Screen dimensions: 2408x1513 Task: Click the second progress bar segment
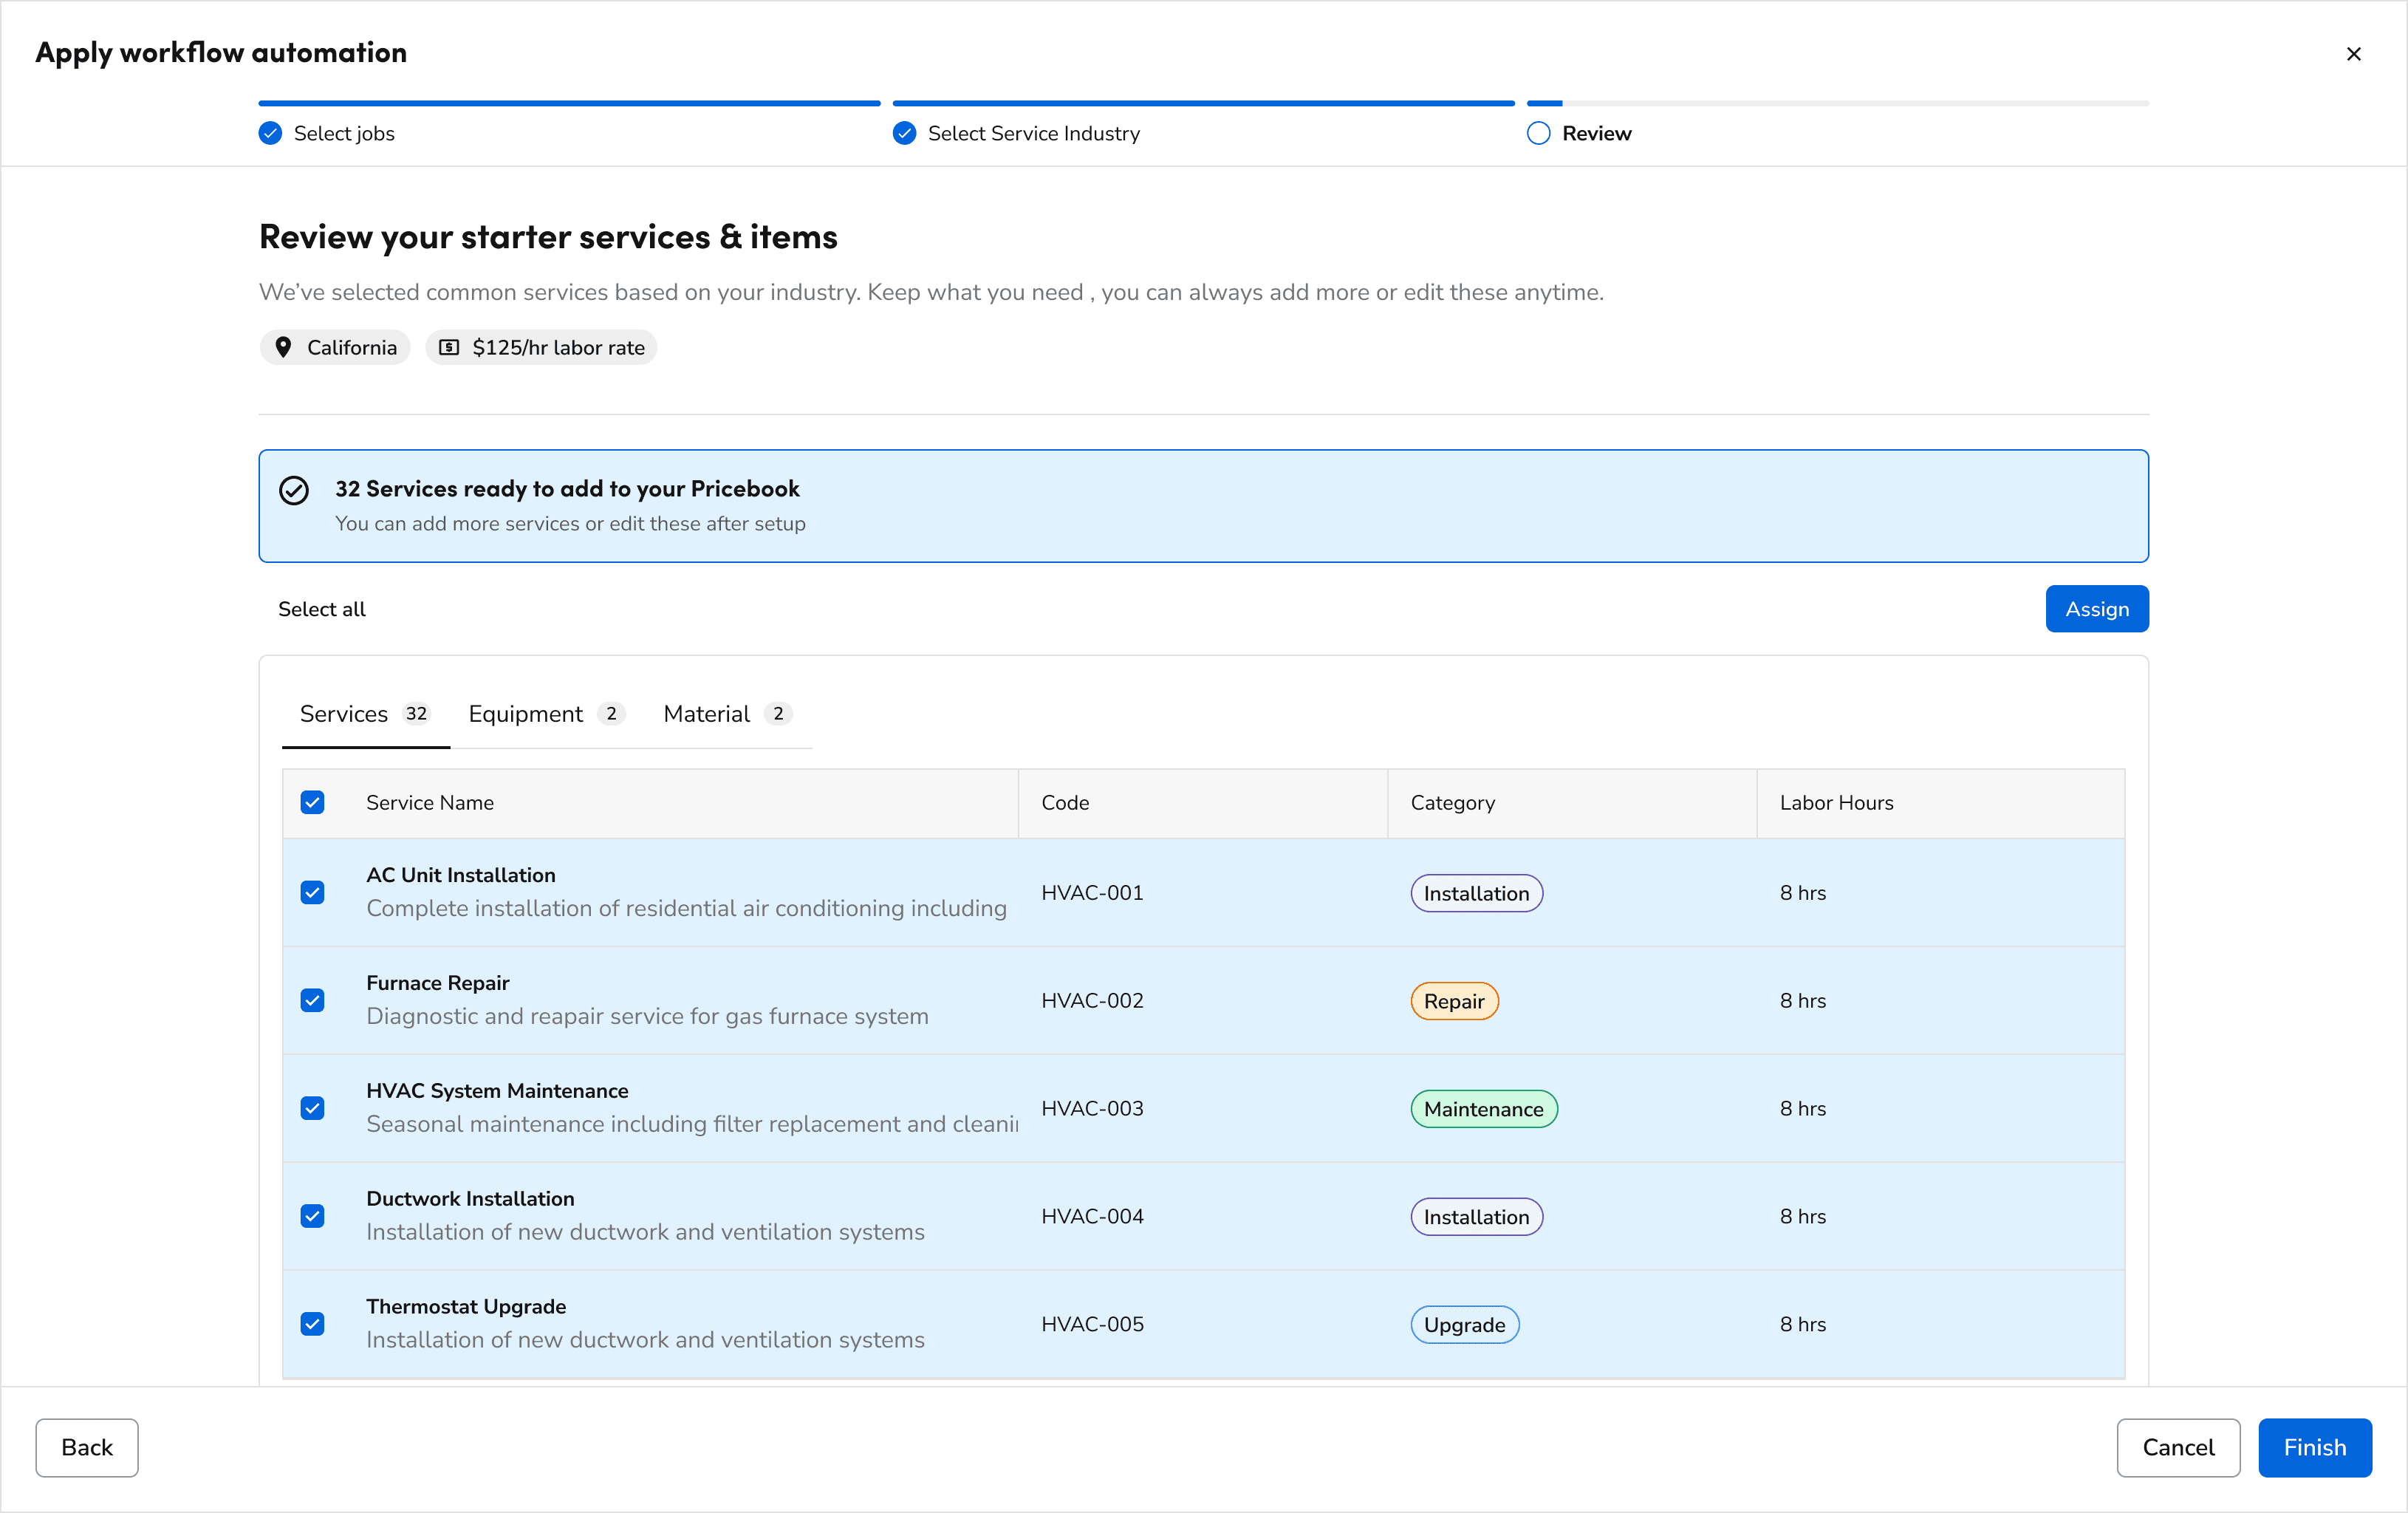click(1203, 103)
